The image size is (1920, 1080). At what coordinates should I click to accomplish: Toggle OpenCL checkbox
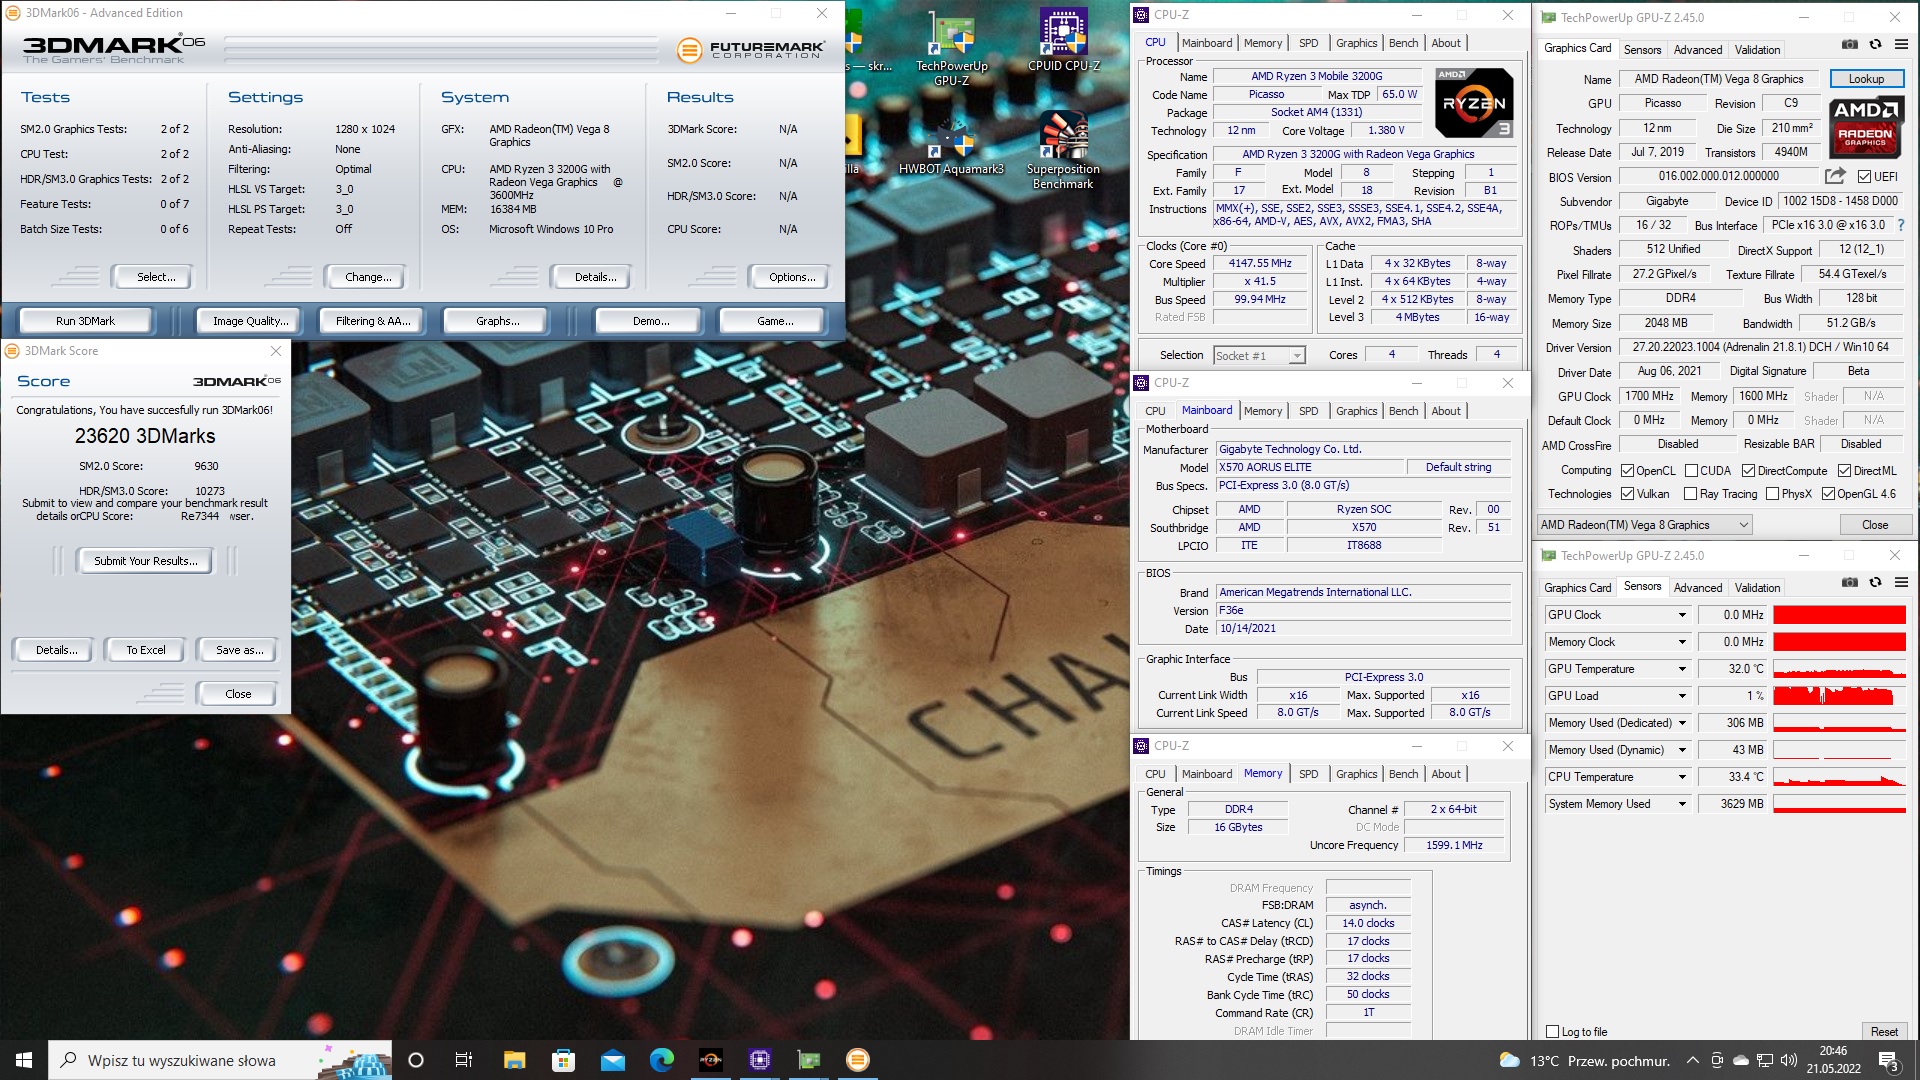1627,471
